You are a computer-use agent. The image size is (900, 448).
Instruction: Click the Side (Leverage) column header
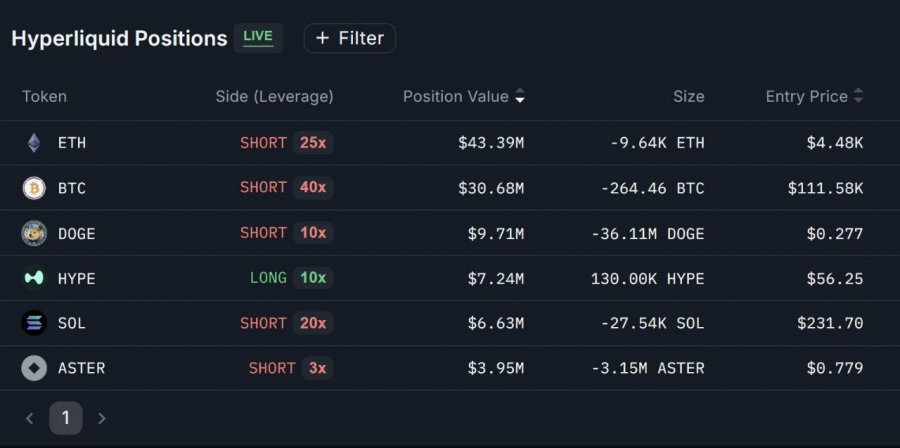tap(274, 97)
